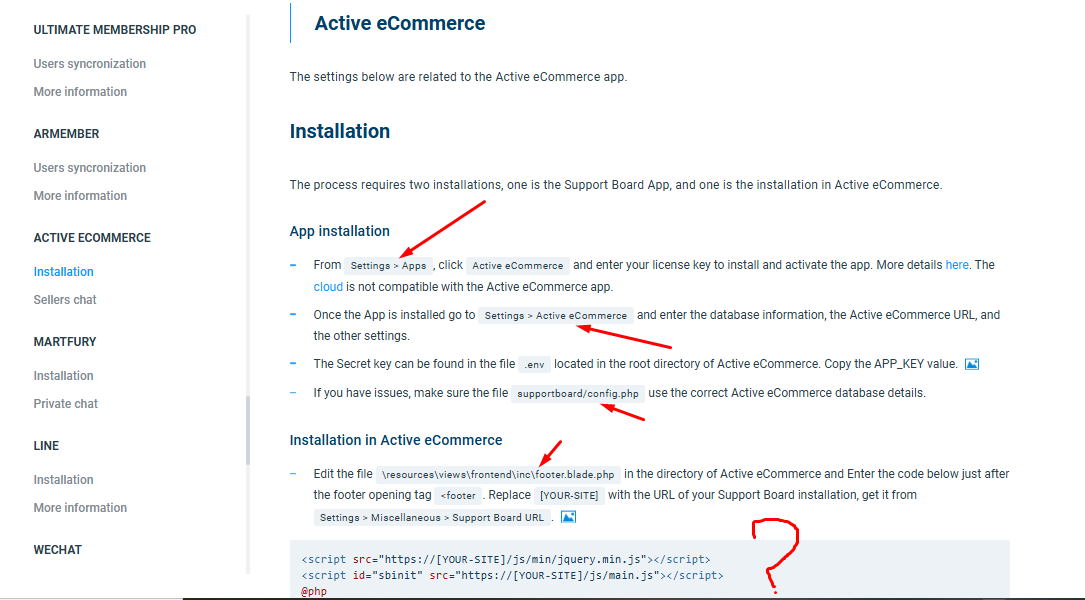This screenshot has width=1085, height=600.
Task: Select the ULTIMATE MEMBERSHIP PRO sidebar heading
Action: pyautogui.click(x=115, y=30)
